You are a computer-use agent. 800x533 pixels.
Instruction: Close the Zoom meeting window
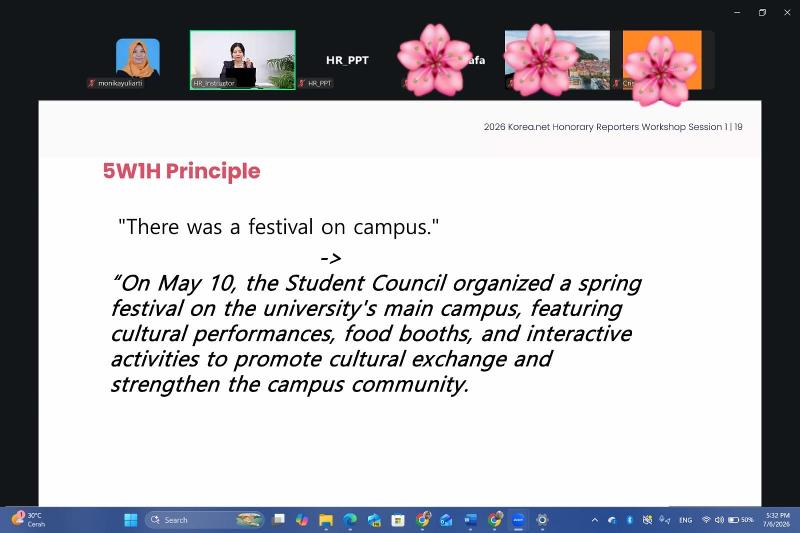787,12
